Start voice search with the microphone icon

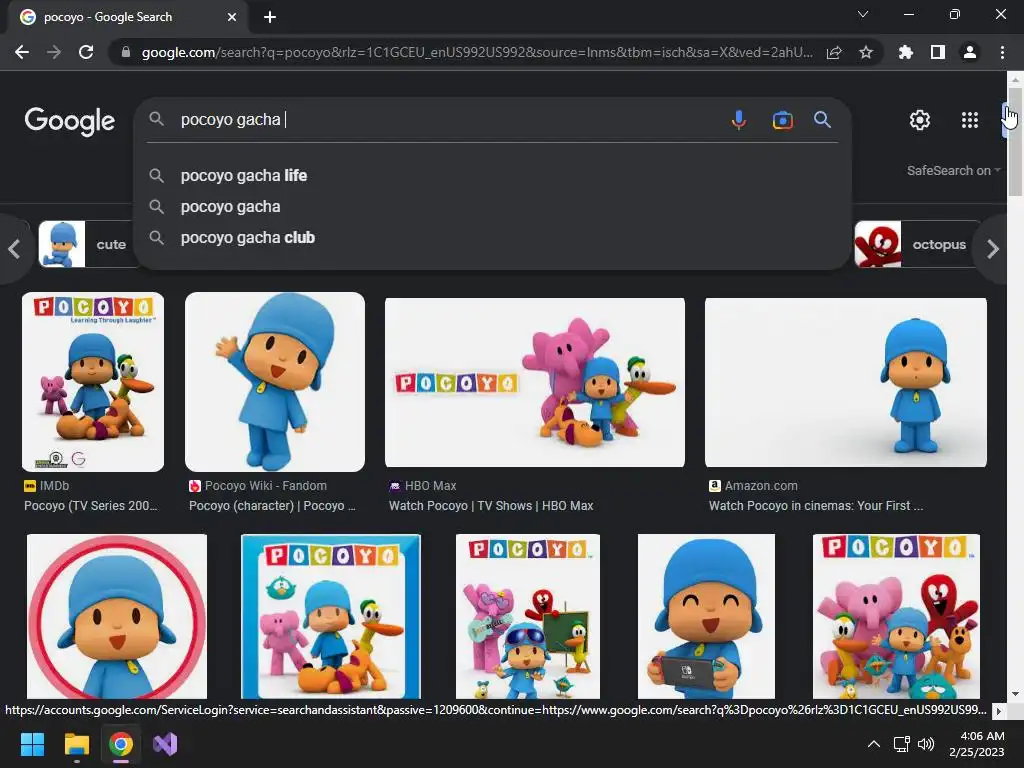(x=739, y=120)
